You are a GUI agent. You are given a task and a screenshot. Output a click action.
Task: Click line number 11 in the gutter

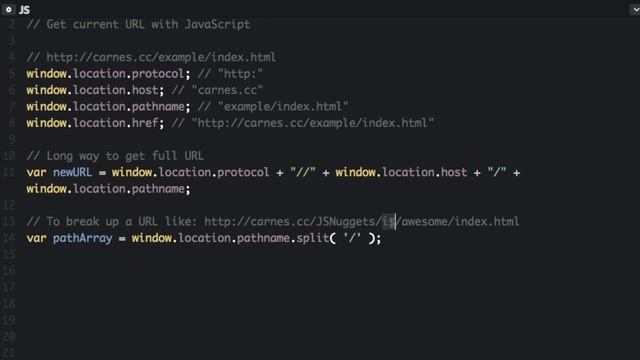pyautogui.click(x=9, y=172)
